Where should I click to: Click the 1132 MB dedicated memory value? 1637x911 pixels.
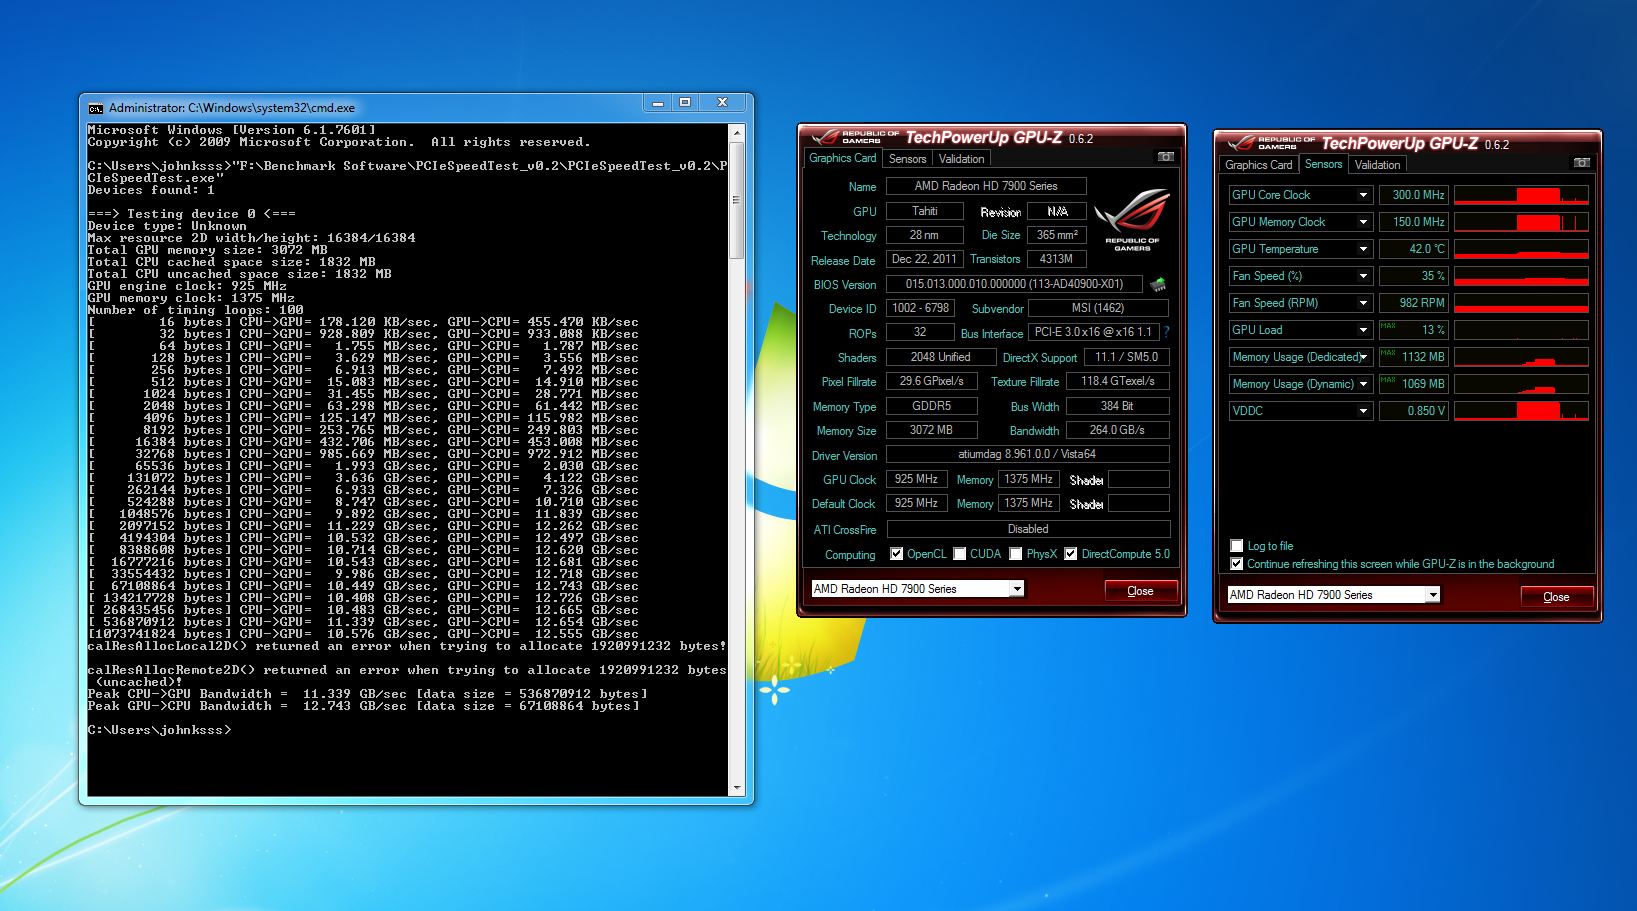pos(1413,357)
